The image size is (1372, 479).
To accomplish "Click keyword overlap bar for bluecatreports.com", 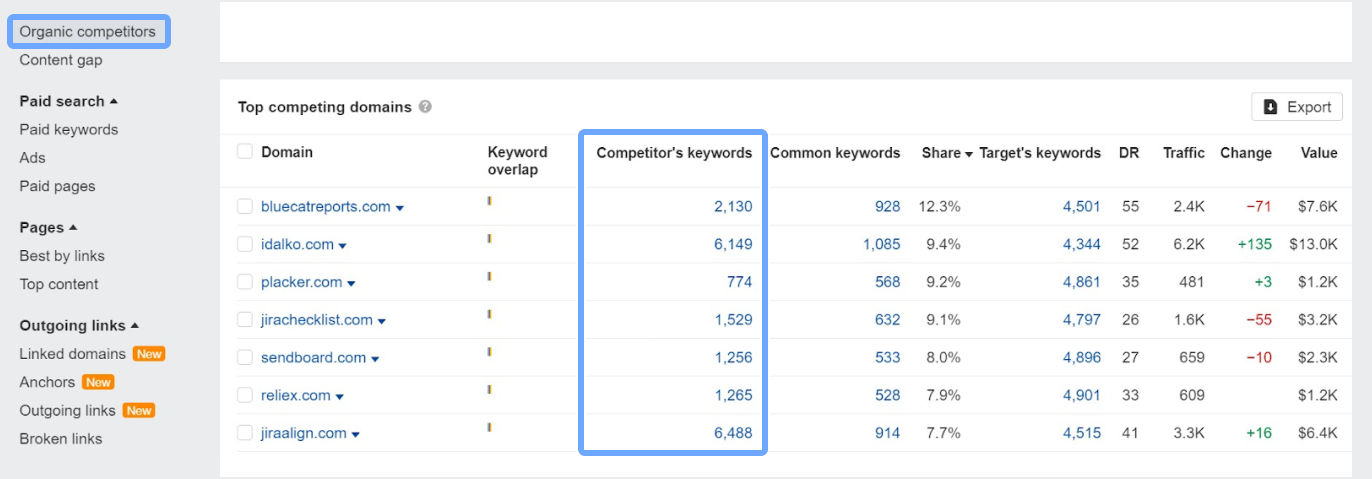I will [489, 201].
